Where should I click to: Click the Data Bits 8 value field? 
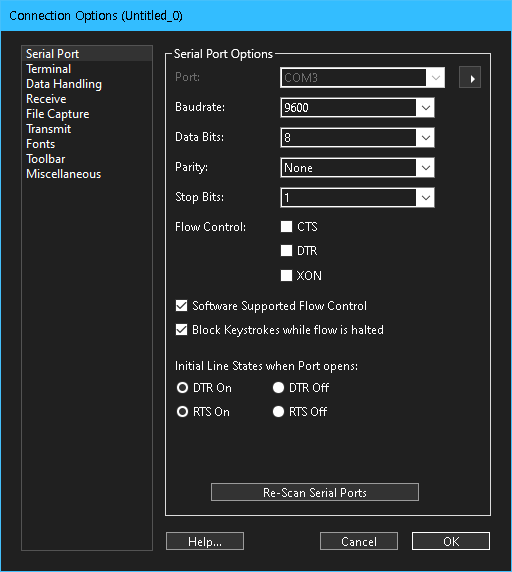(349, 138)
